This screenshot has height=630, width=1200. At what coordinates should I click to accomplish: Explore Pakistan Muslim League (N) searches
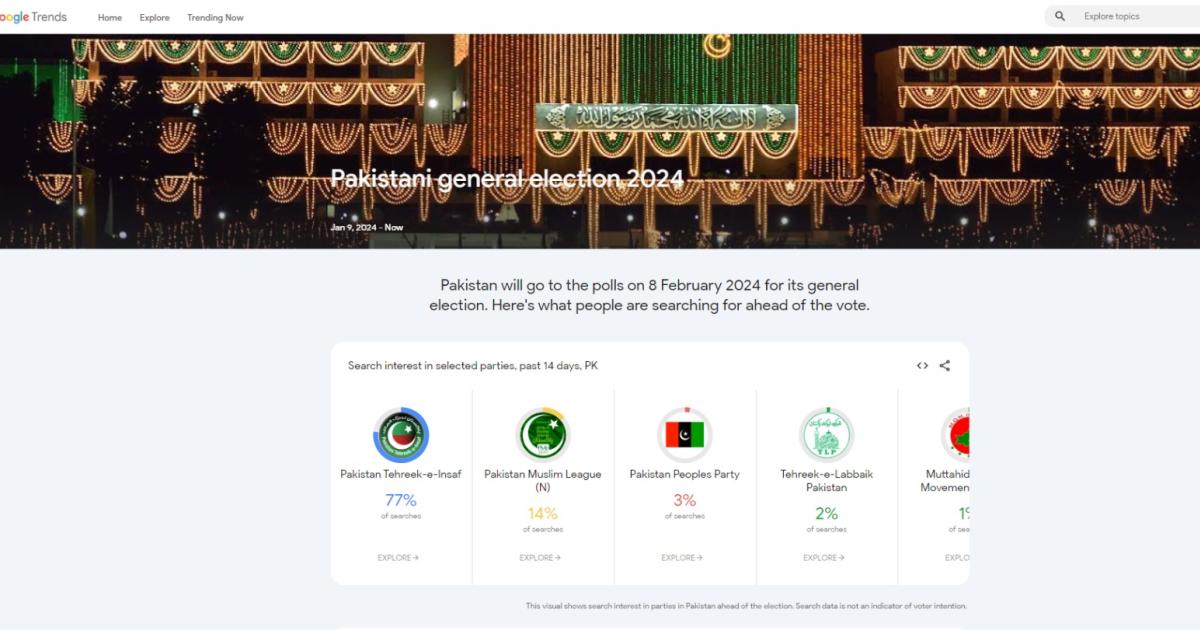tap(540, 558)
